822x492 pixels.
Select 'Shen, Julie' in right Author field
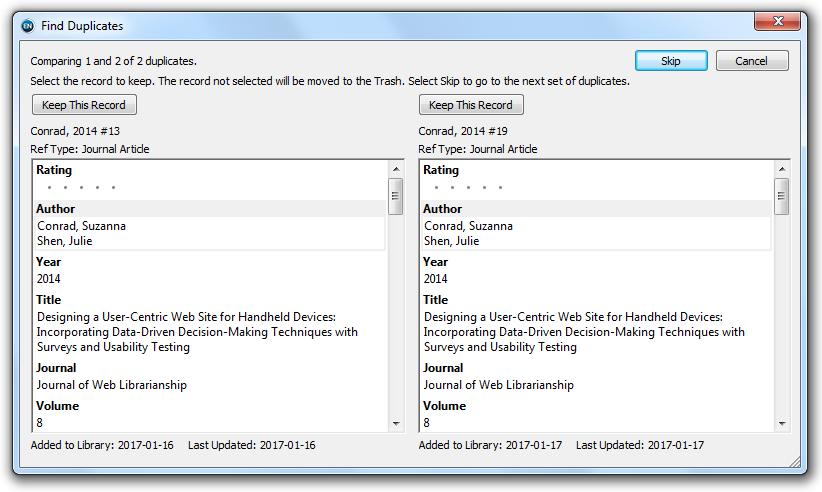pos(451,241)
